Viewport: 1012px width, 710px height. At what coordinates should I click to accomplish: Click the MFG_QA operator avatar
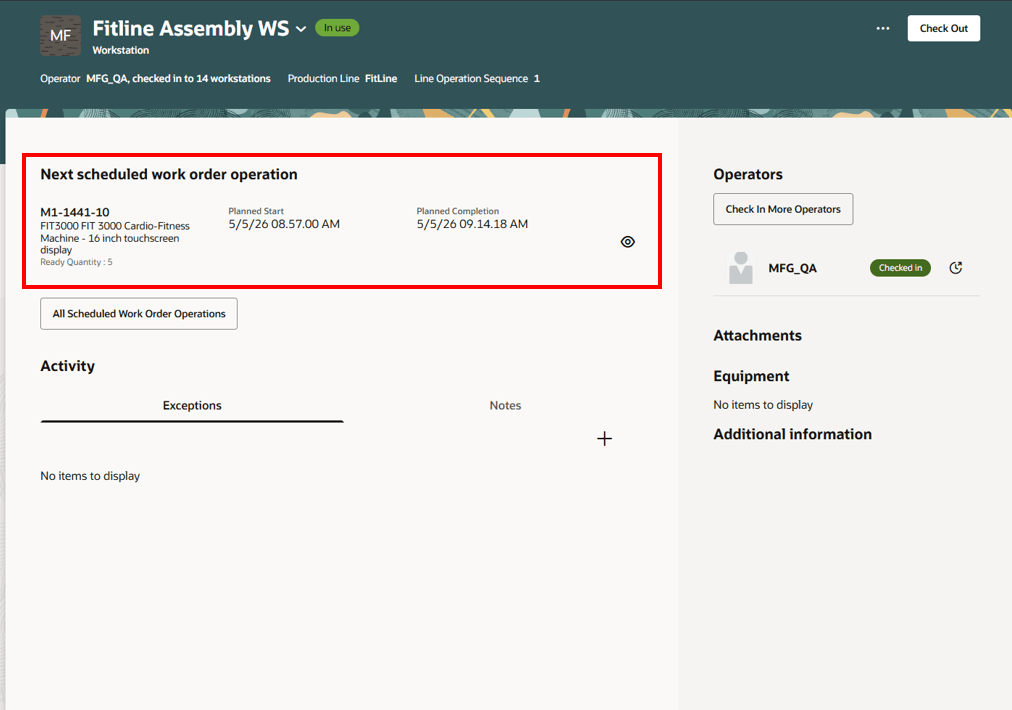click(741, 268)
